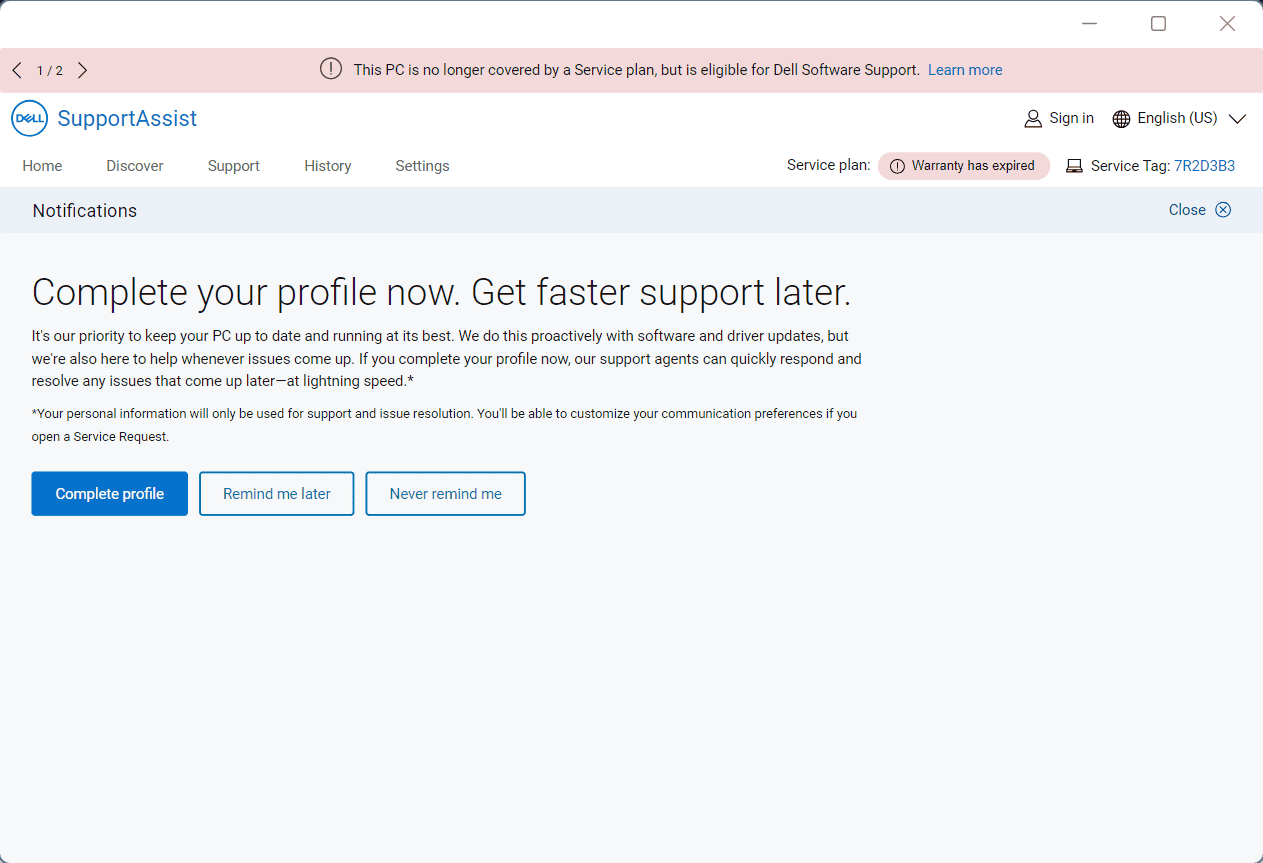Click the Service plan: label
Screen dimensions: 1263x863
point(829,166)
